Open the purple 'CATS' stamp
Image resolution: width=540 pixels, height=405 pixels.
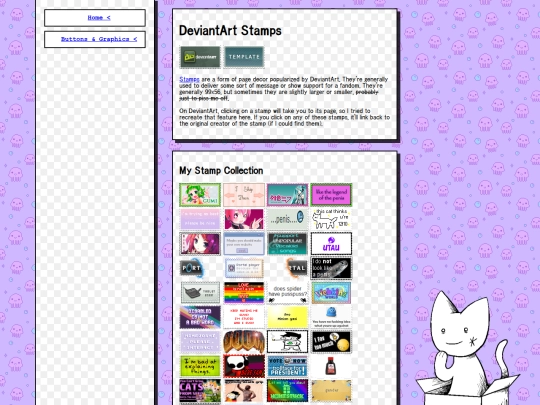200,391
